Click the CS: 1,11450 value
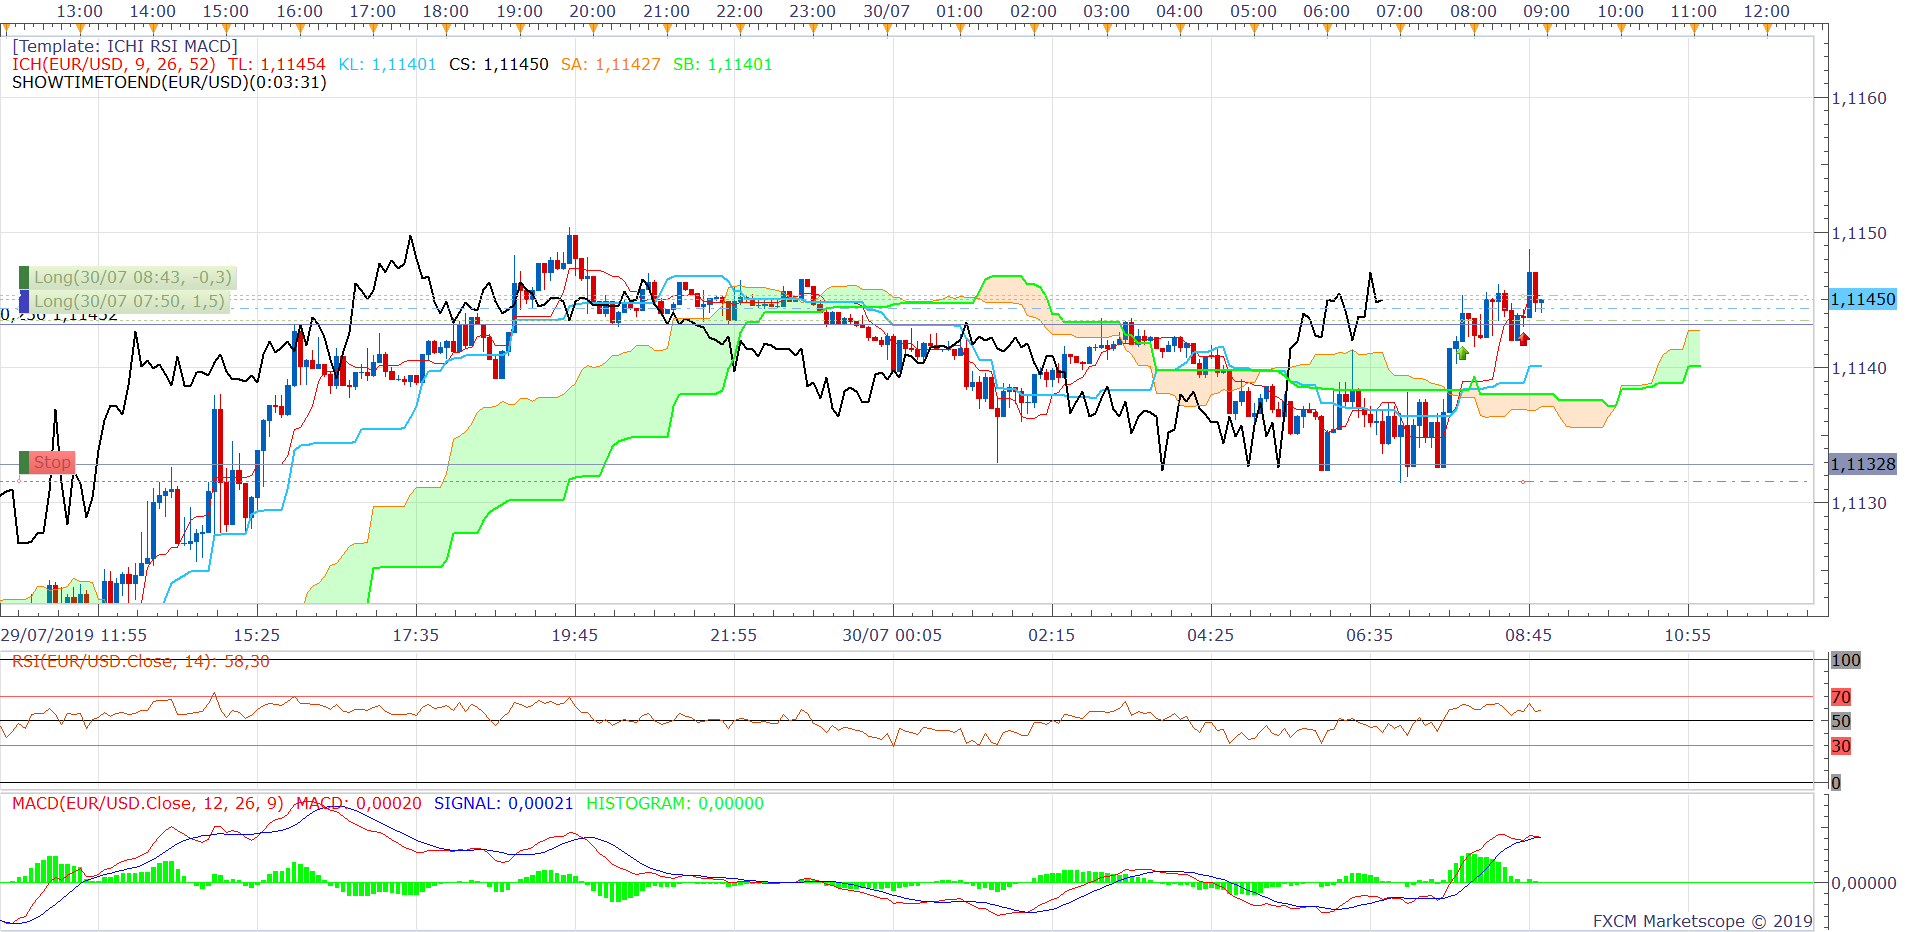Image resolution: width=1910 pixels, height=932 pixels. pos(499,64)
